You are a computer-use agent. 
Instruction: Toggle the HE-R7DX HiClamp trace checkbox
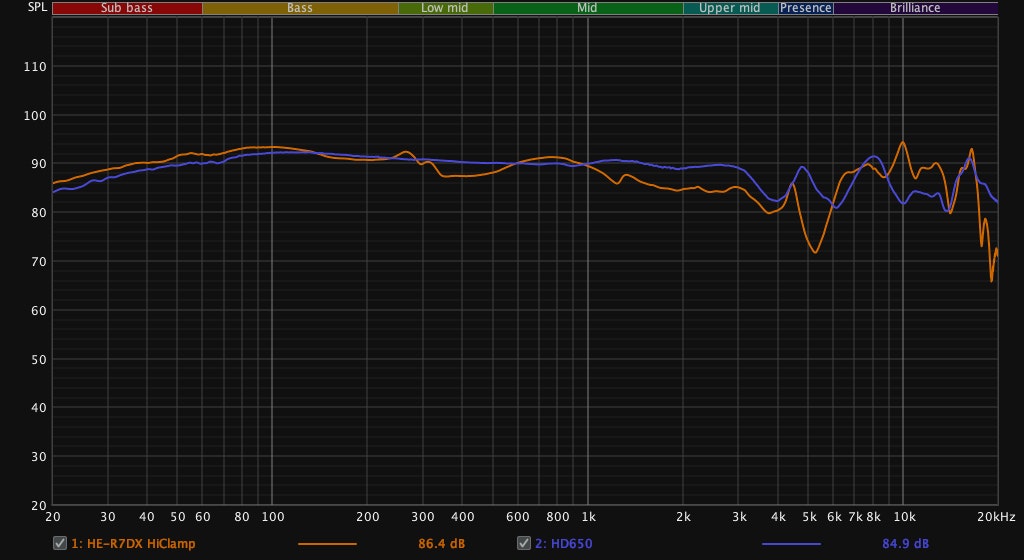[60, 543]
